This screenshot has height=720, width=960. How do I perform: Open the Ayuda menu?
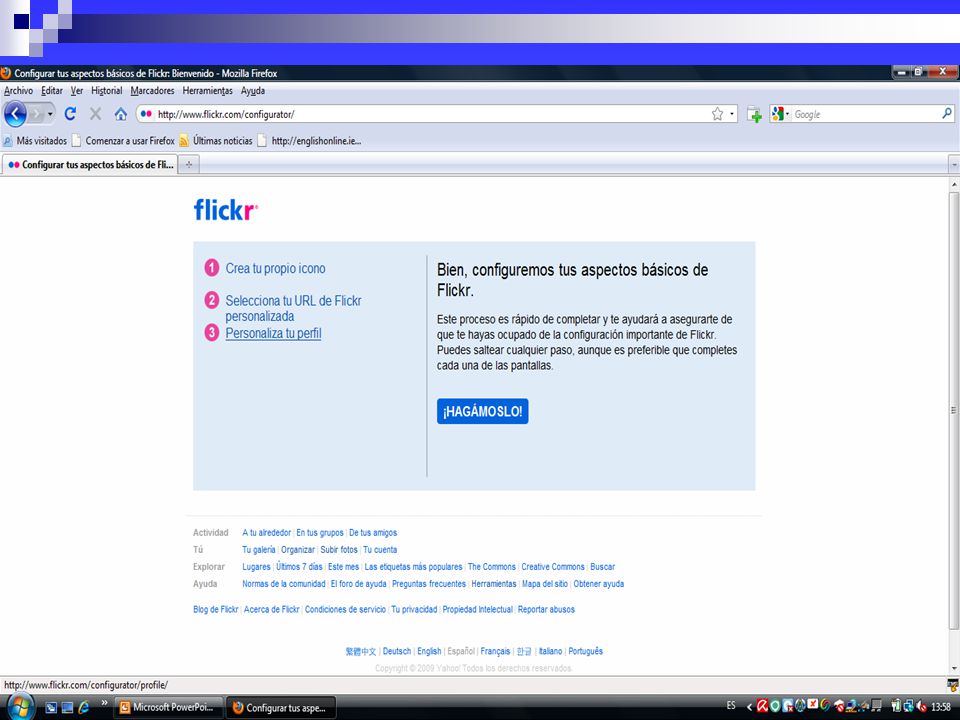[253, 91]
